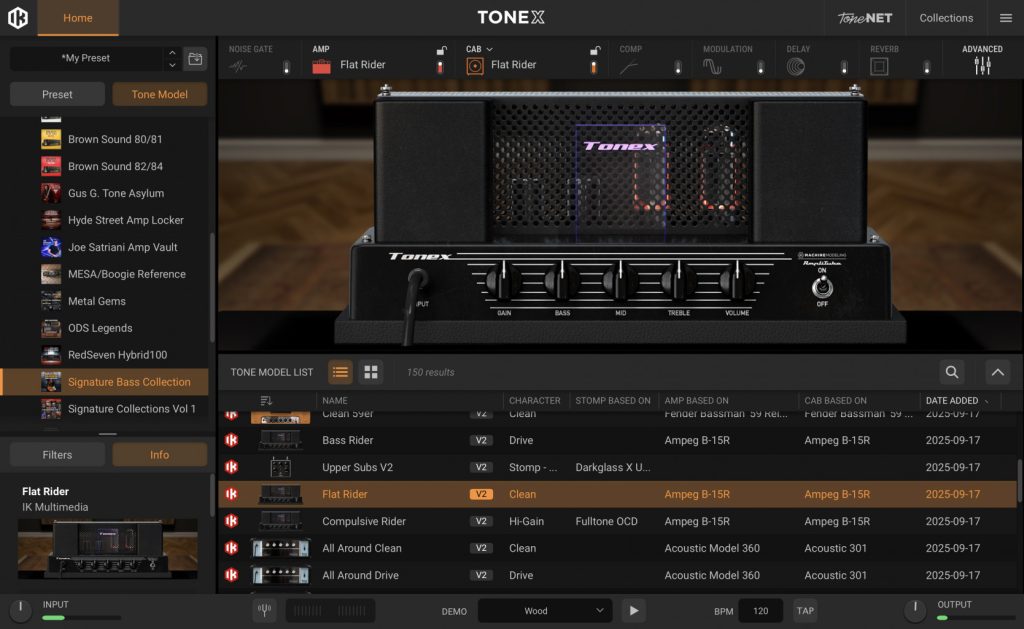Play the demo loop
Screen dimensions: 1024x629
click(633, 611)
